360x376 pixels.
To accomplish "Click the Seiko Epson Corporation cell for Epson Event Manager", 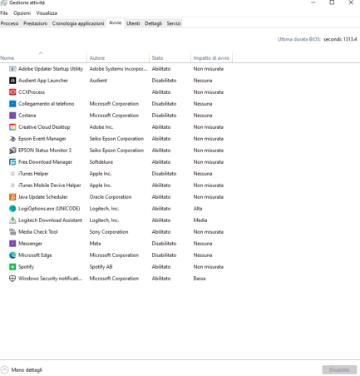I will (116, 139).
